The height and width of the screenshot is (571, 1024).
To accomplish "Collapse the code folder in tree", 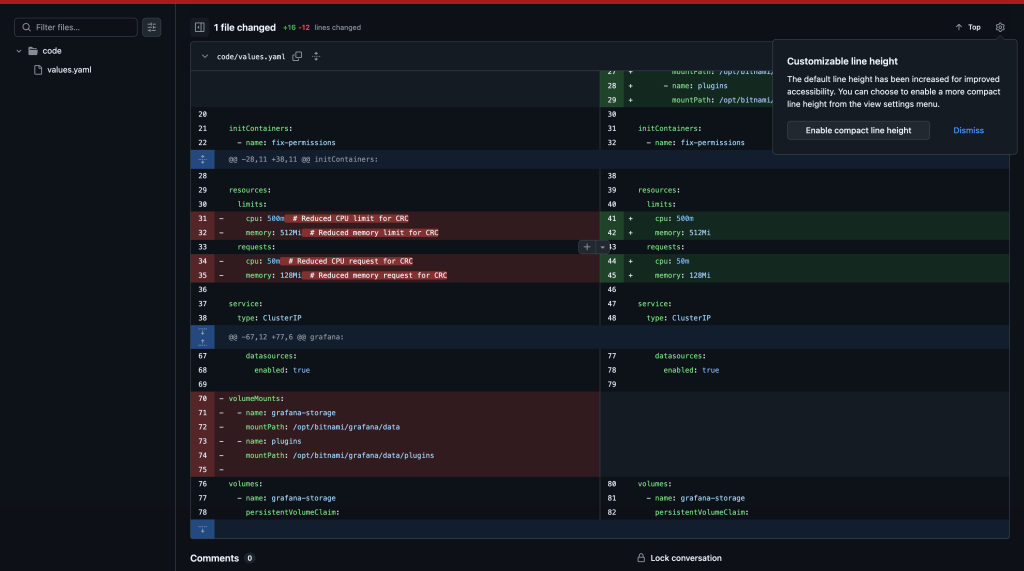I will [x=19, y=51].
